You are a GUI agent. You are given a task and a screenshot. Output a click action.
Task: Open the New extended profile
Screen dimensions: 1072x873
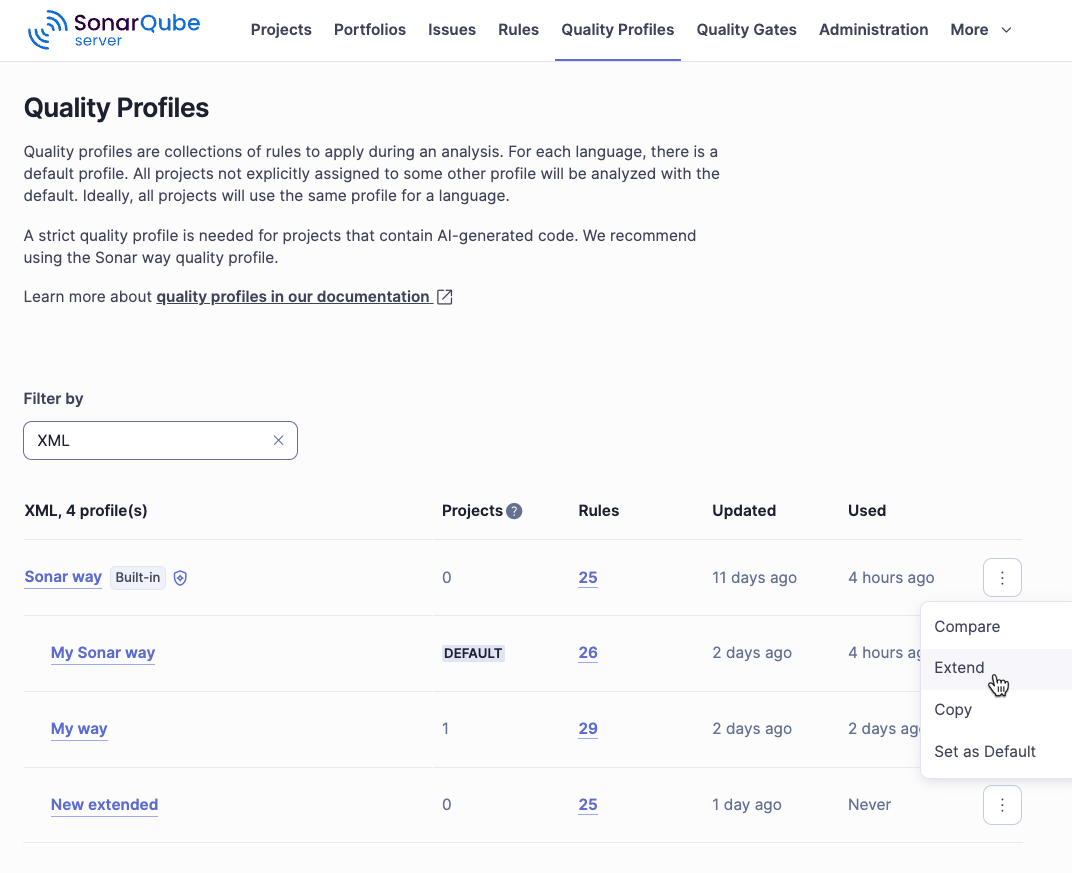104,804
